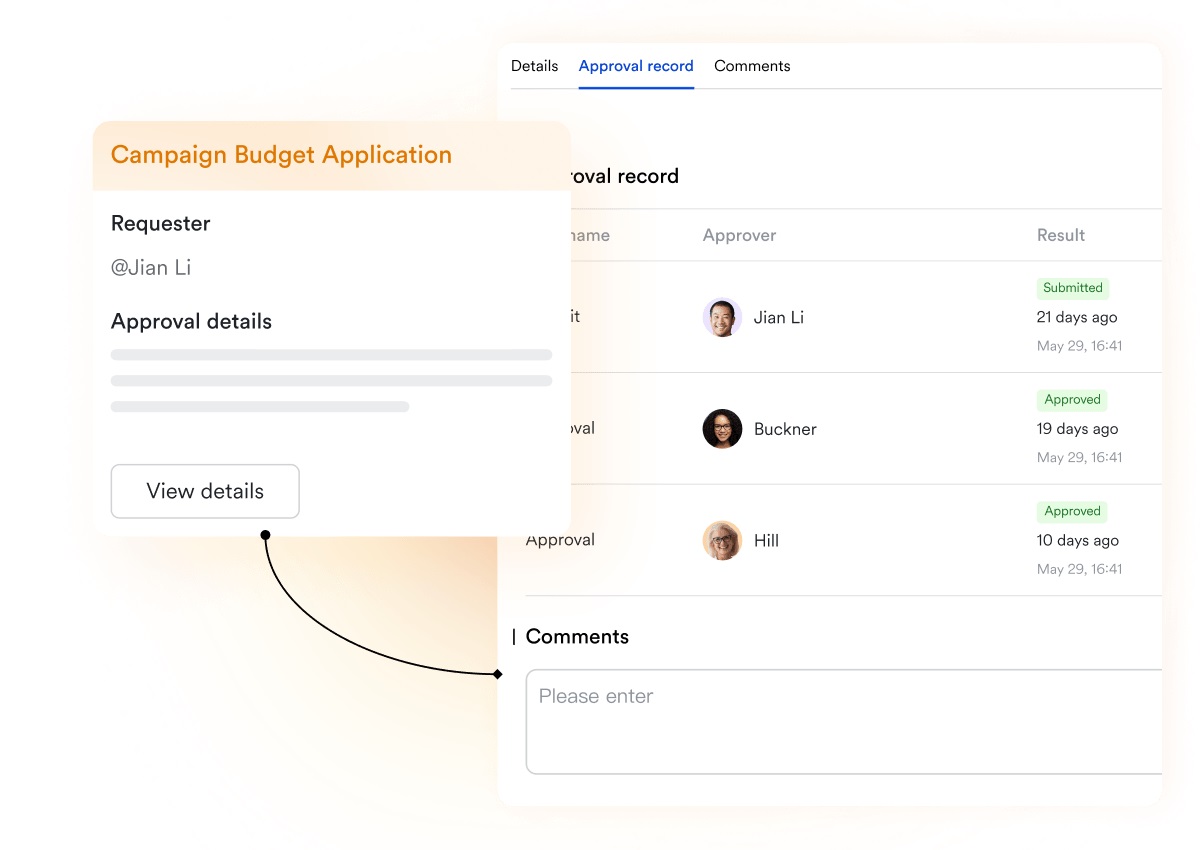Click the Hill approver name
The image size is (1200, 850).
coord(766,541)
